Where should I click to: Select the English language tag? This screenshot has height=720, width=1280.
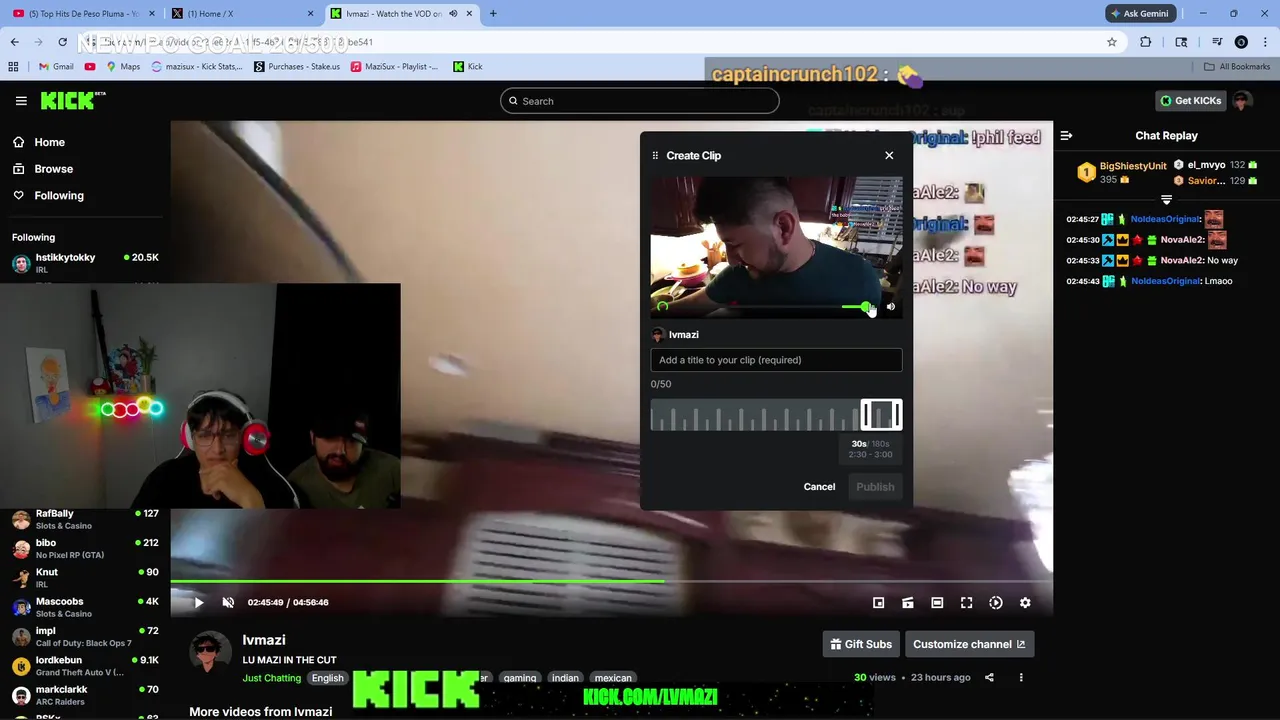(x=327, y=678)
